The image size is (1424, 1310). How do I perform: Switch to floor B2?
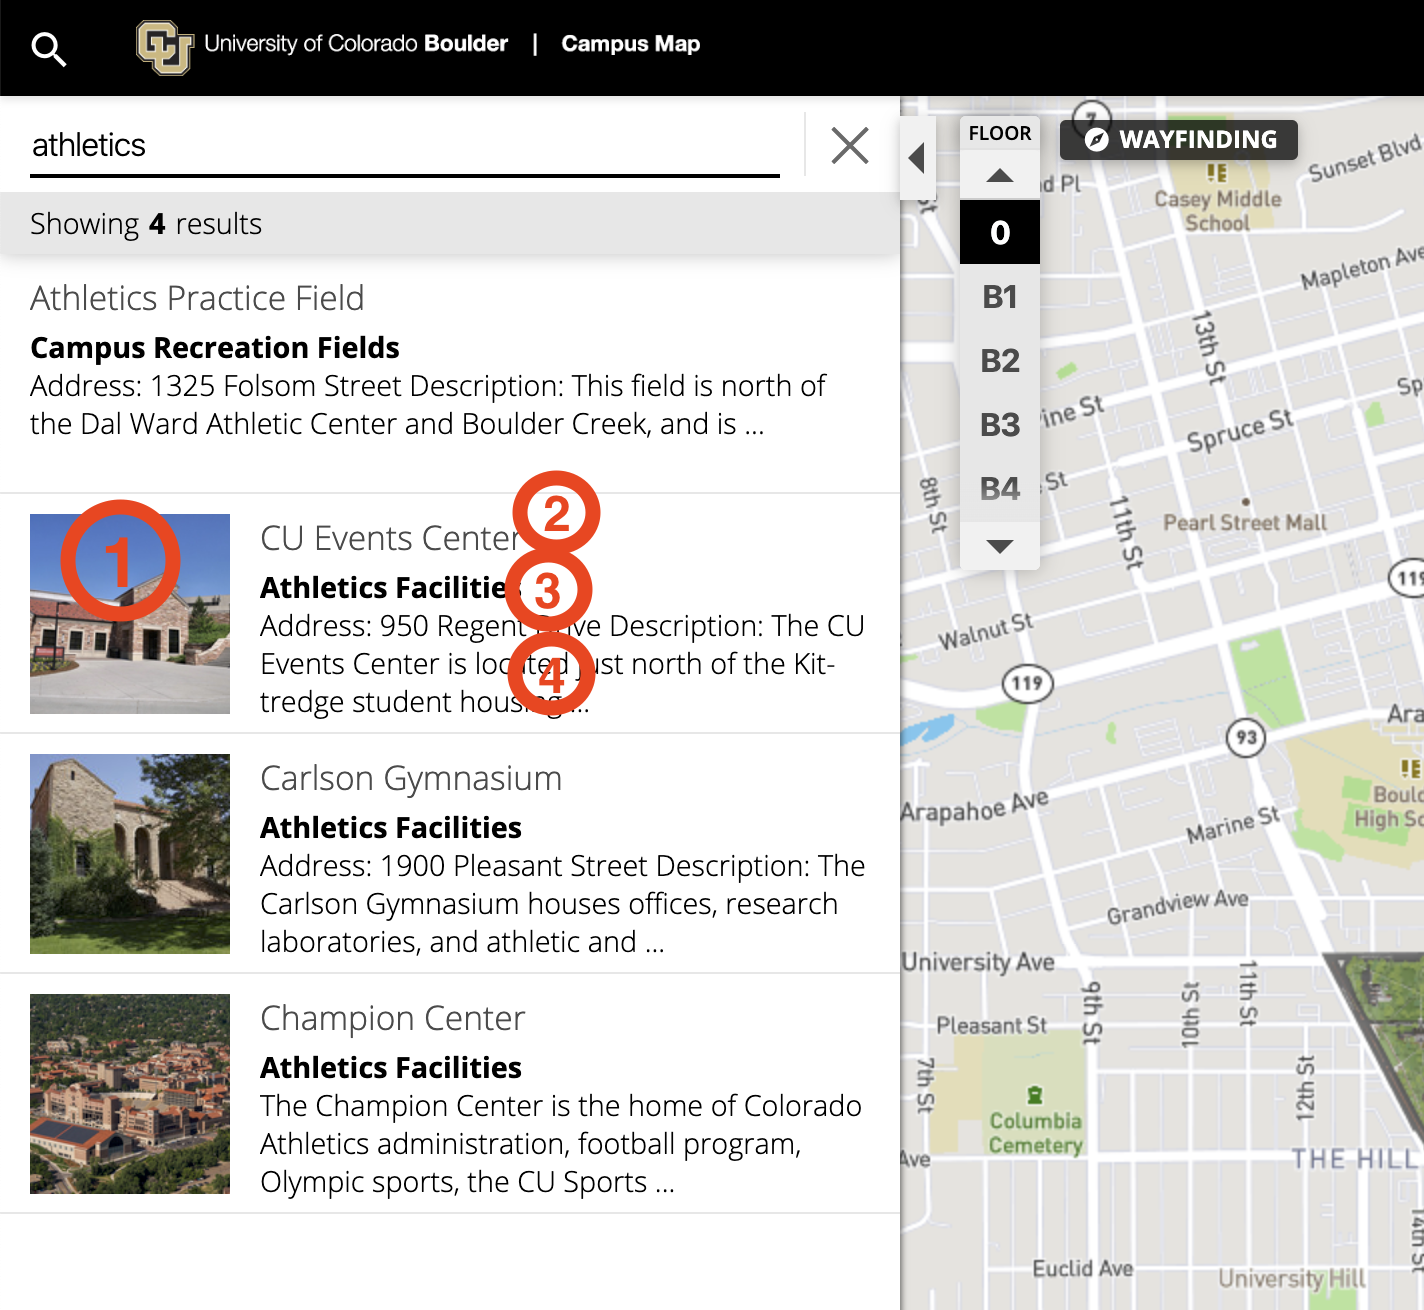coord(1000,361)
